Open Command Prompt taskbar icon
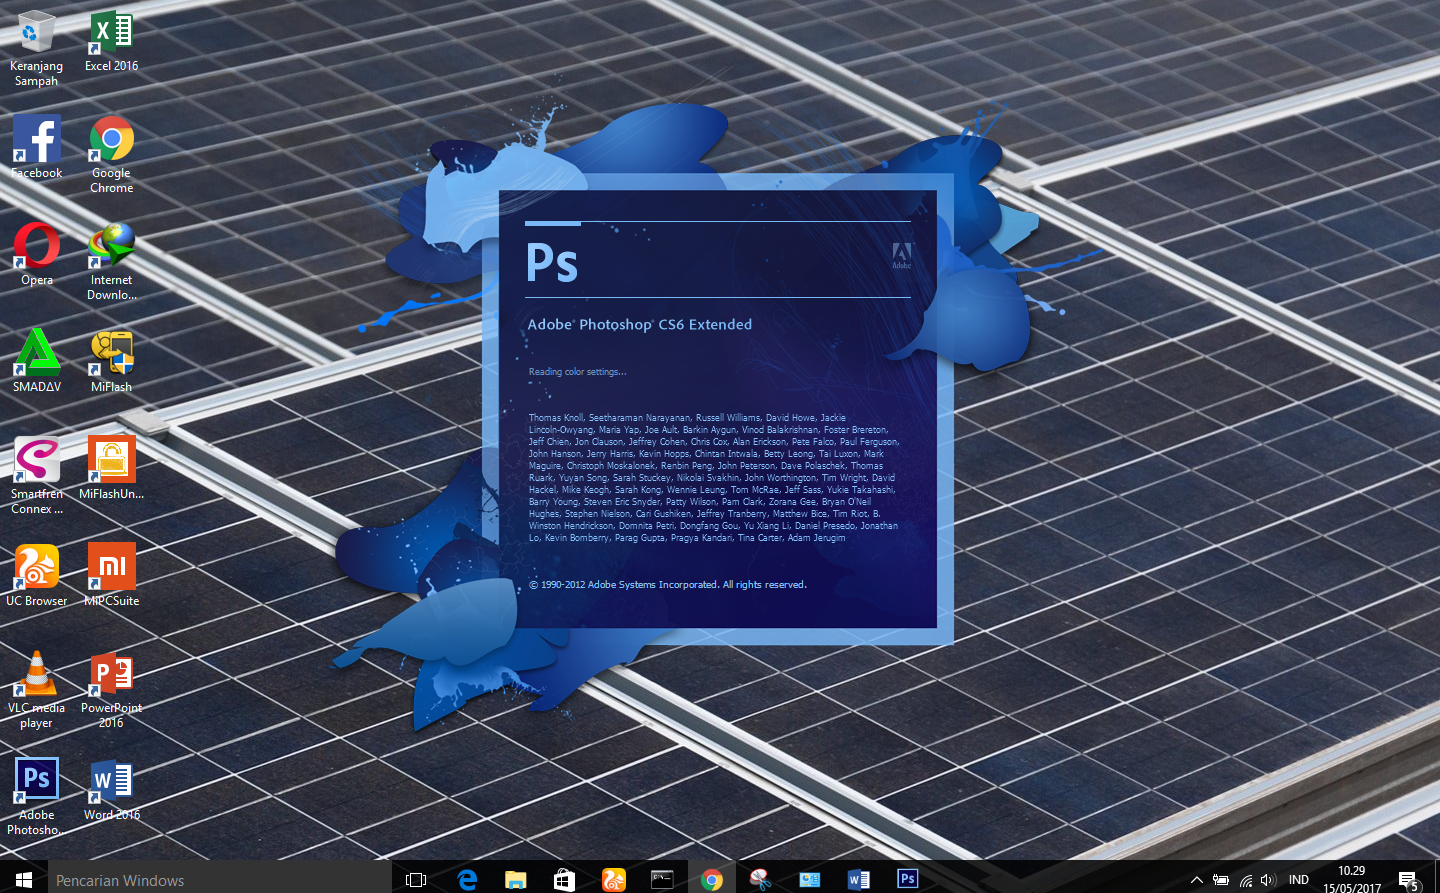This screenshot has width=1440, height=893. 662,880
